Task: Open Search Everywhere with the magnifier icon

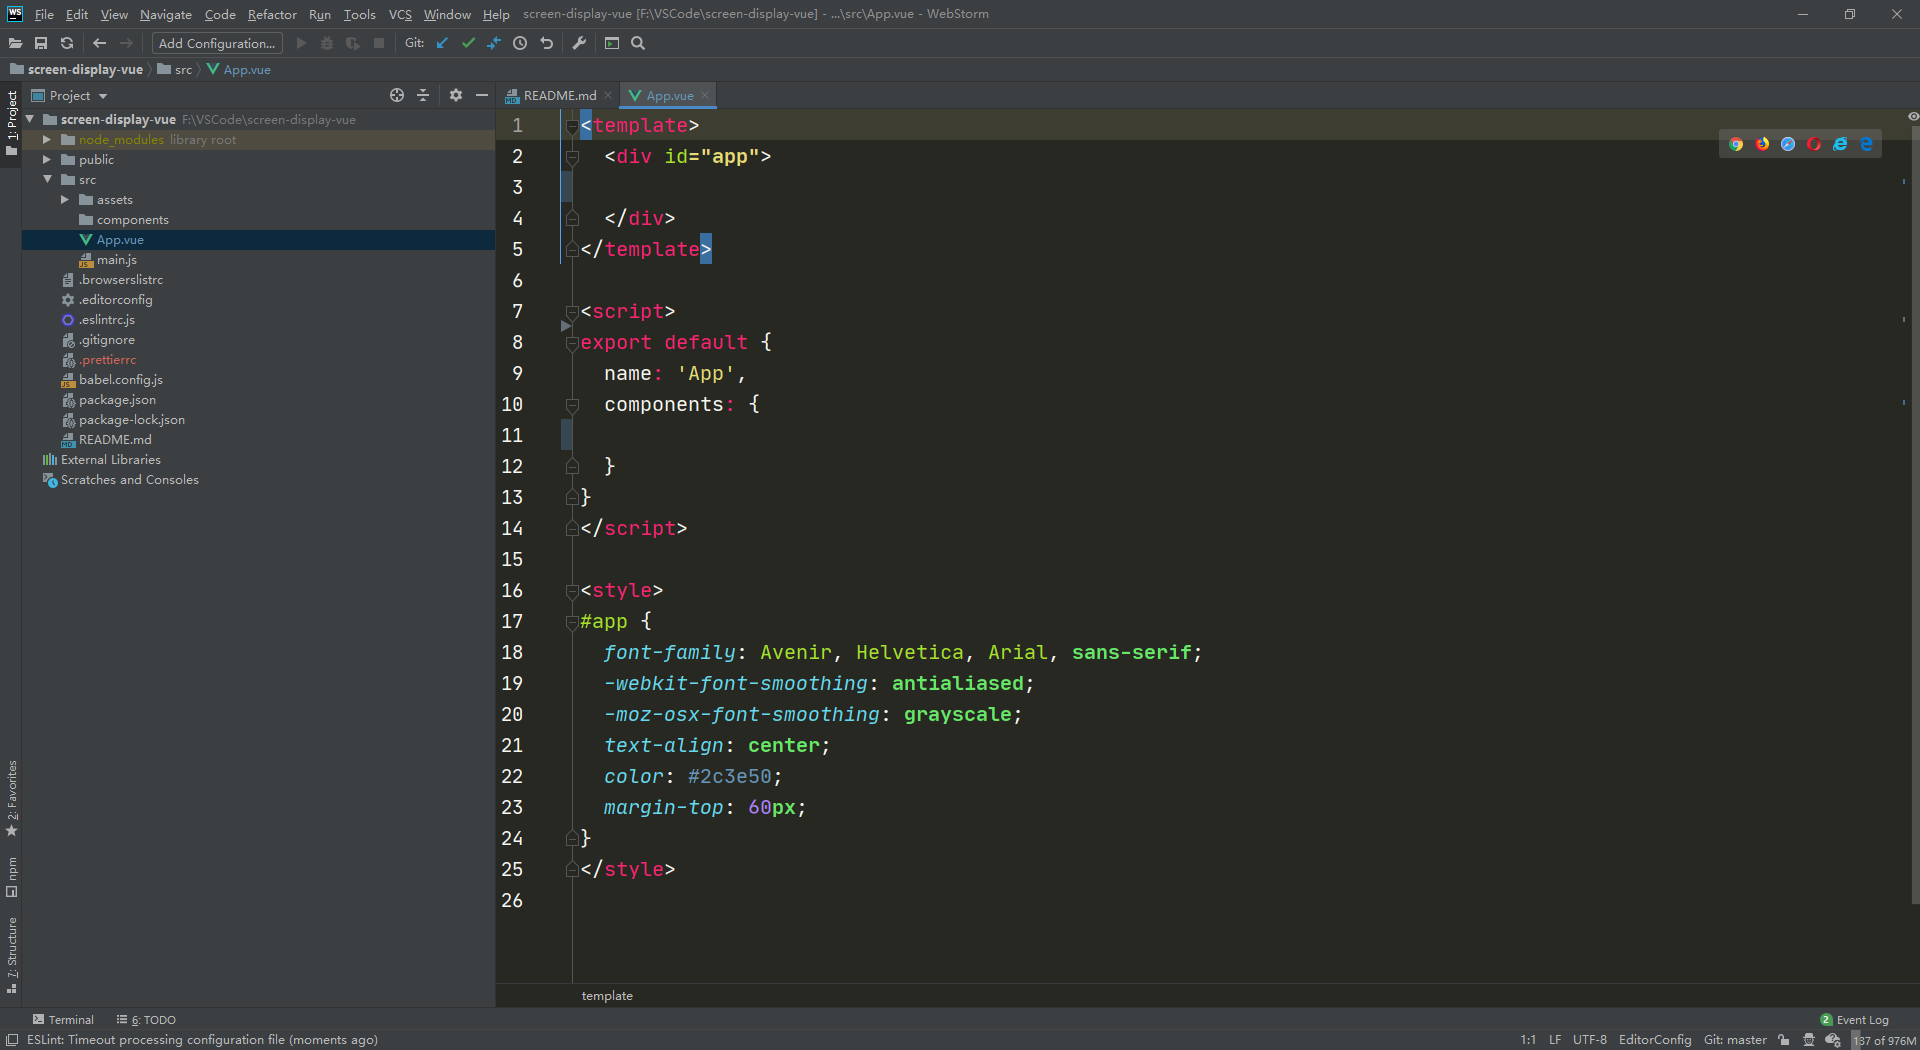Action: click(x=638, y=43)
